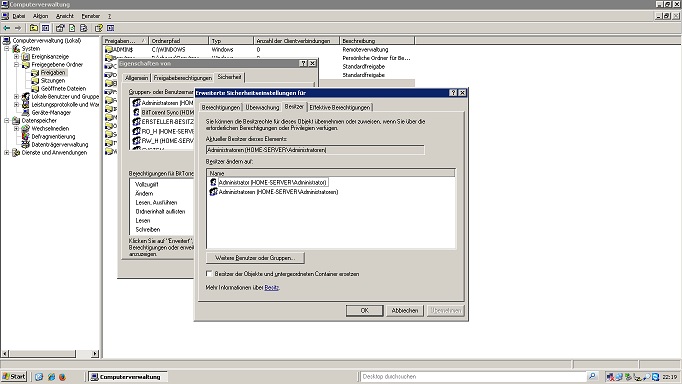Expand Dienste und Anwendungen node

pyautogui.click(x=7, y=153)
